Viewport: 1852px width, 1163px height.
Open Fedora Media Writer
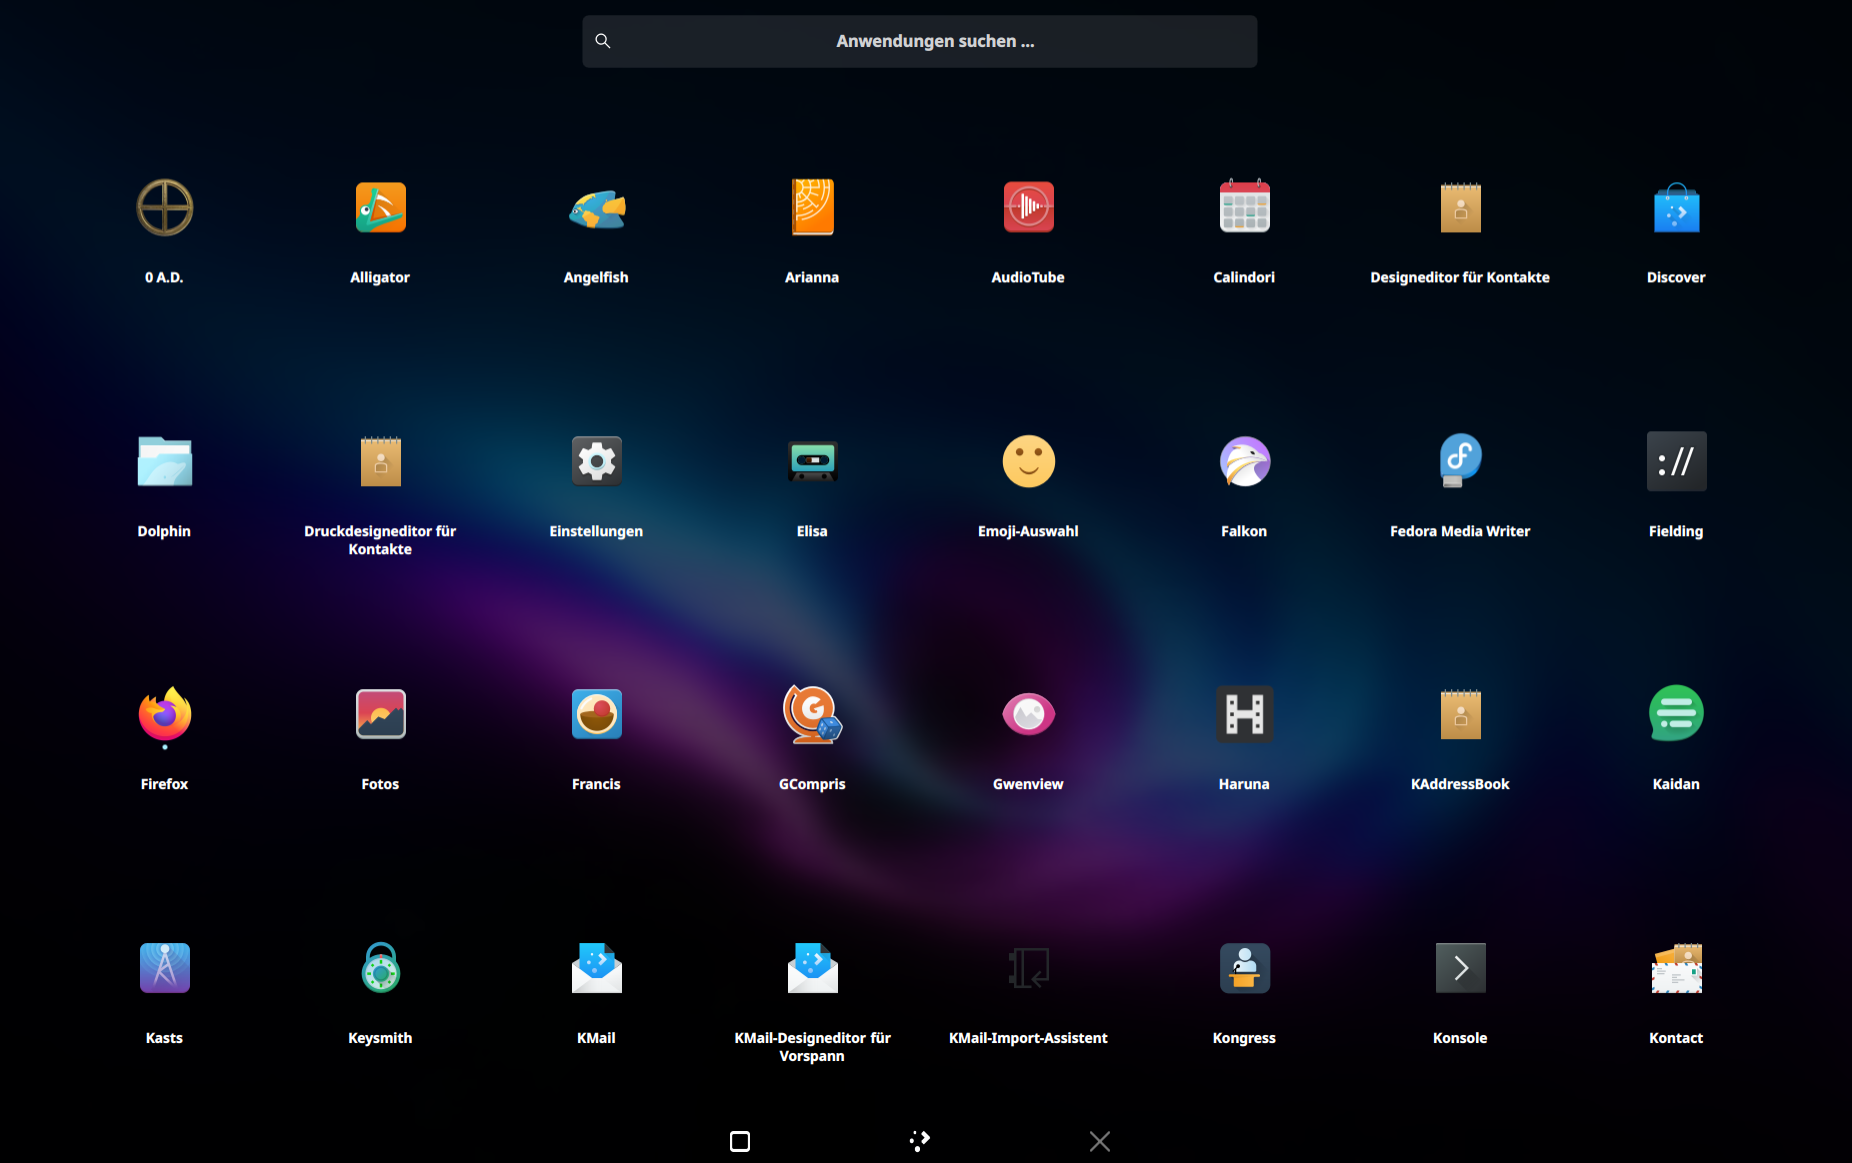1461,461
